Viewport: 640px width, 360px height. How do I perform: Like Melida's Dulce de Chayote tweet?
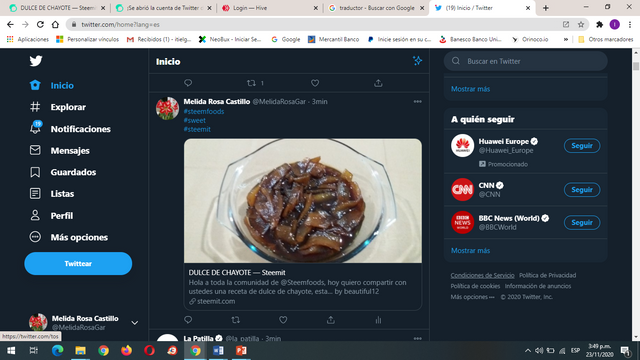click(283, 320)
